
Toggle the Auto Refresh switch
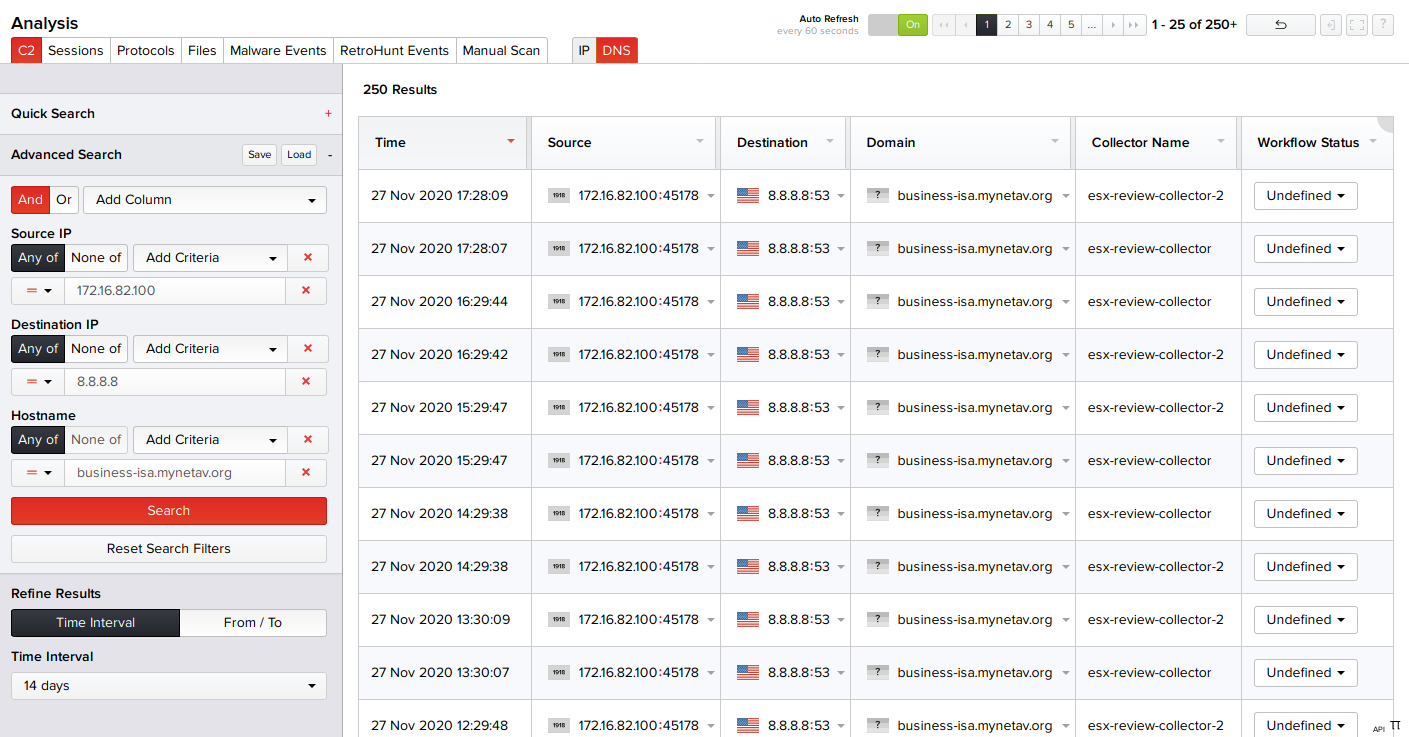pos(897,25)
